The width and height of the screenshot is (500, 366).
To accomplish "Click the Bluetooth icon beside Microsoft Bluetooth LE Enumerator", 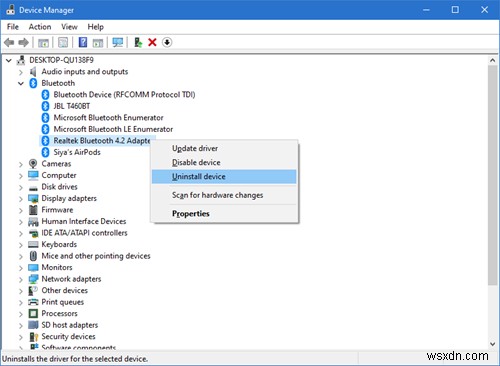I will [x=45, y=129].
